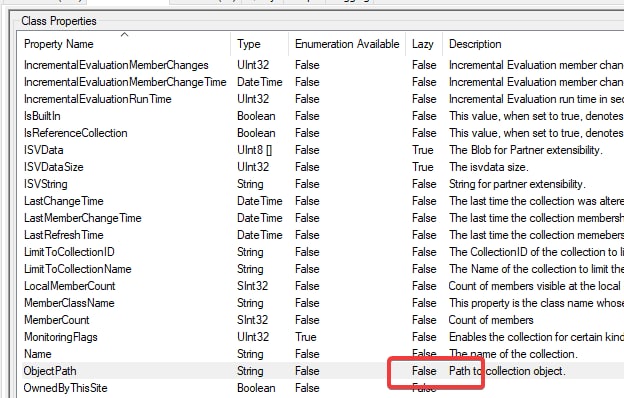
Task: Click UInt32 type of MonitoringFlags
Action: 253,337
